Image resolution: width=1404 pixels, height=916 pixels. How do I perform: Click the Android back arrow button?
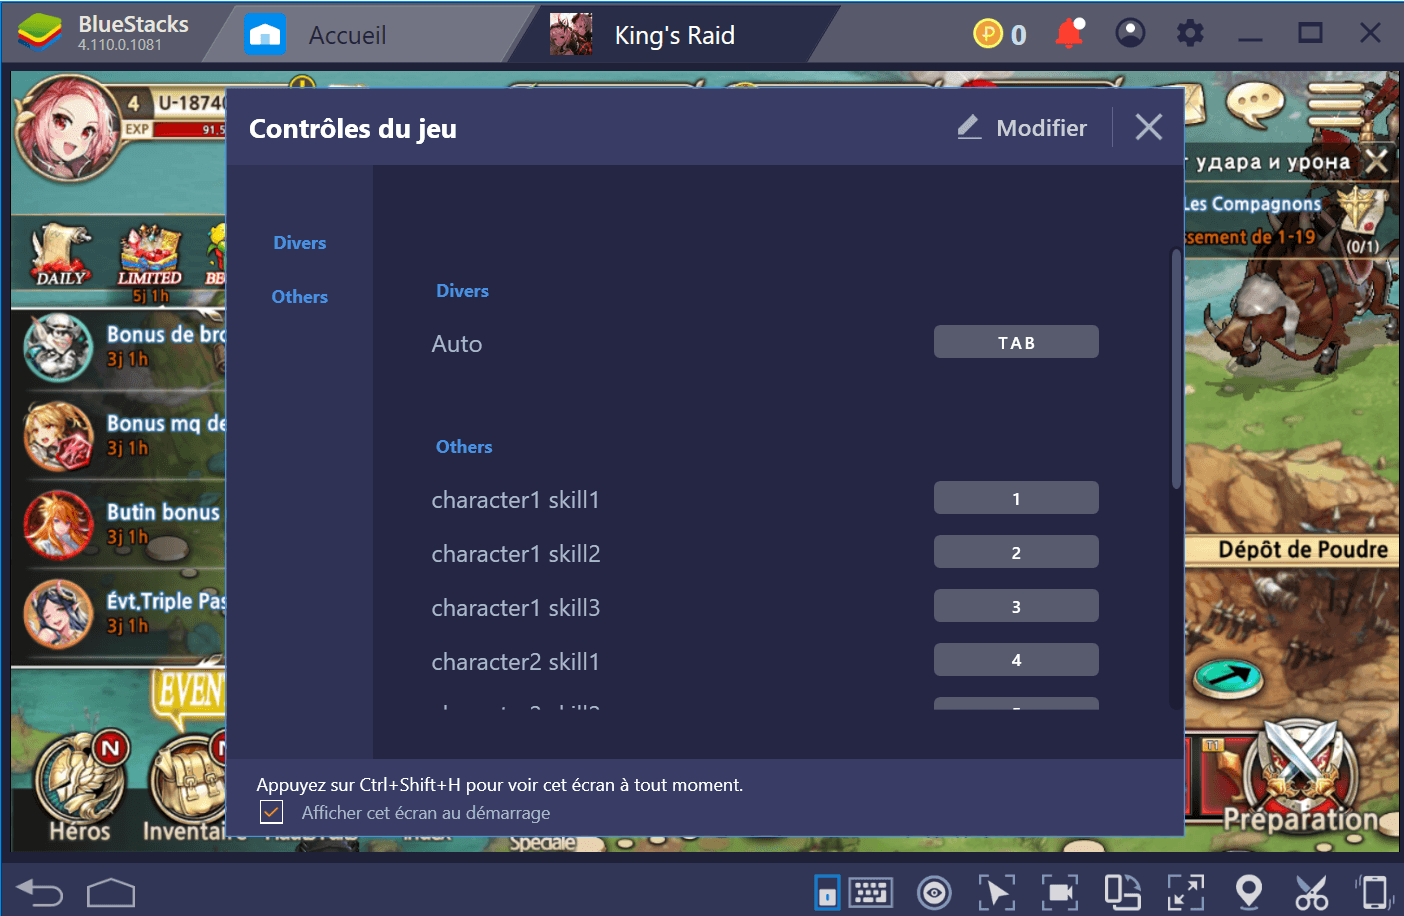tap(40, 892)
